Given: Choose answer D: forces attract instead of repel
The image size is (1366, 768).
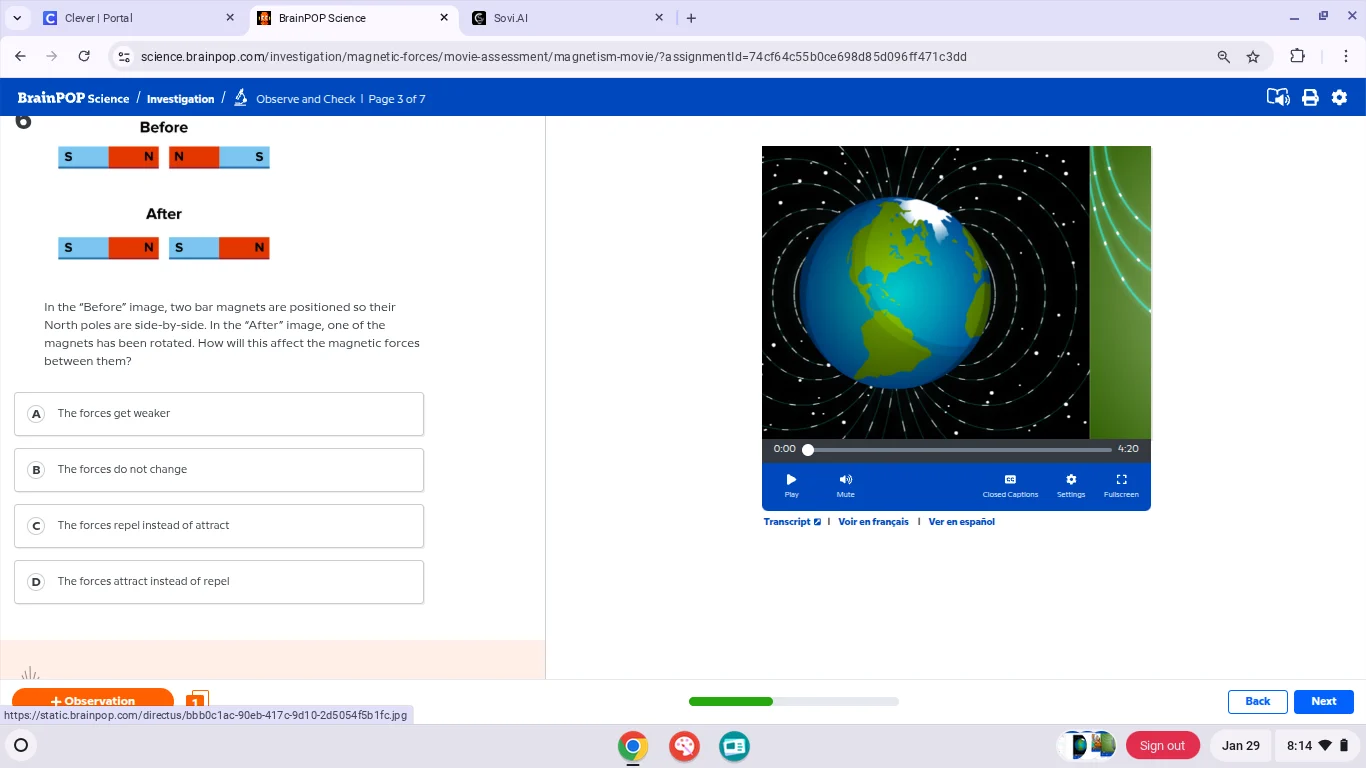Looking at the screenshot, I should pos(219,582).
